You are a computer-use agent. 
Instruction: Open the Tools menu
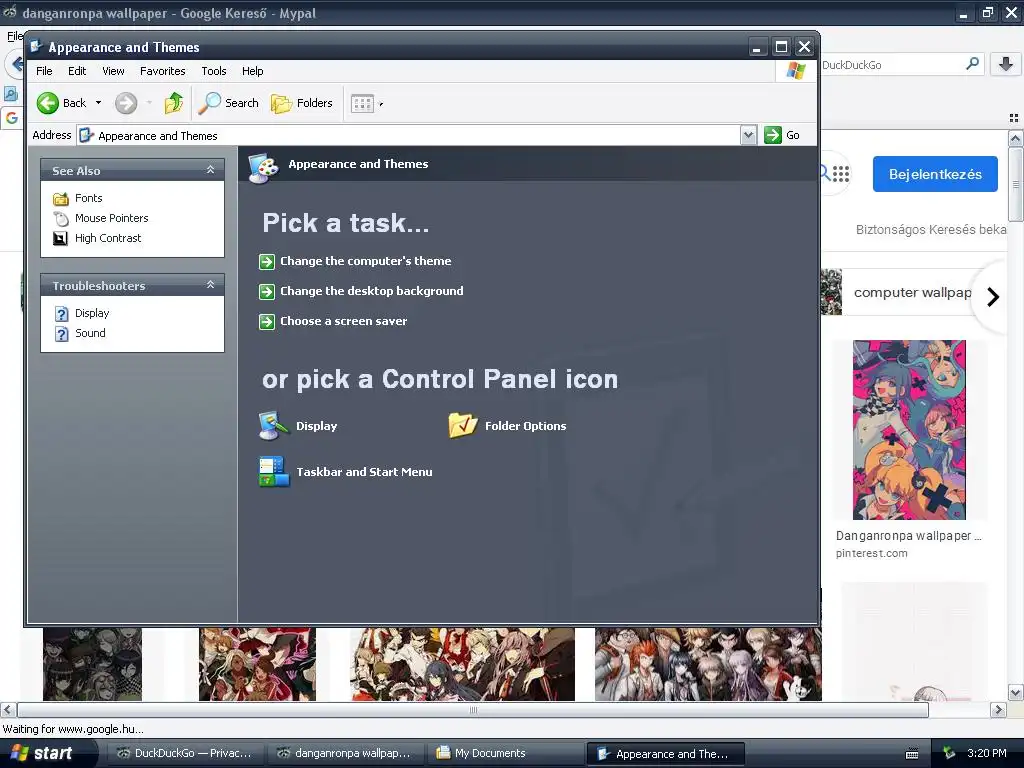click(x=214, y=71)
